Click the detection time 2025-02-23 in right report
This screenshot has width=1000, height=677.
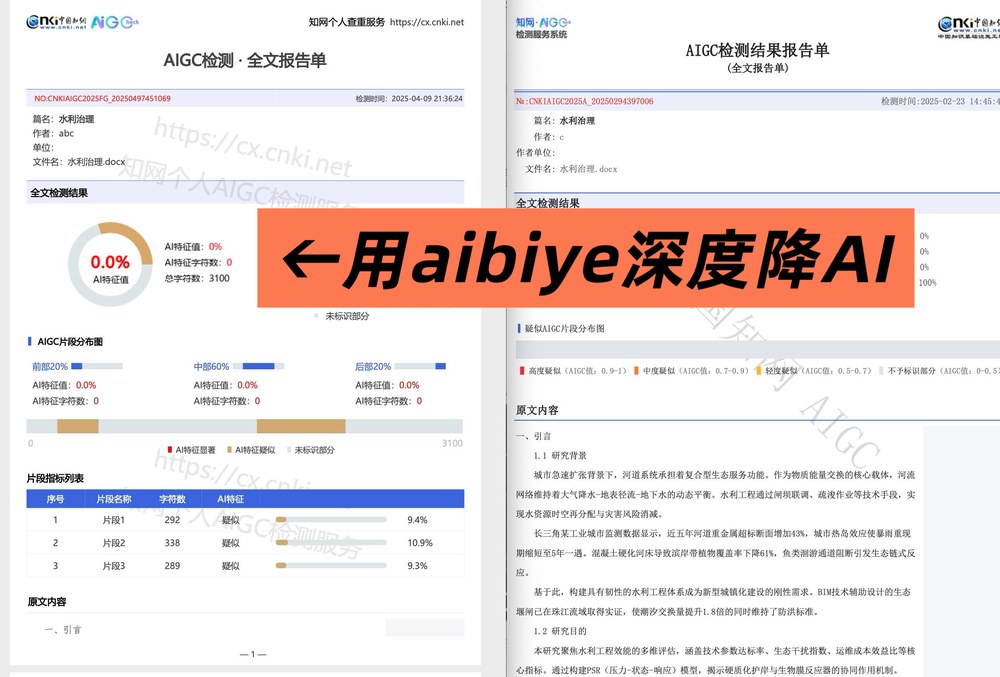[x=940, y=101]
